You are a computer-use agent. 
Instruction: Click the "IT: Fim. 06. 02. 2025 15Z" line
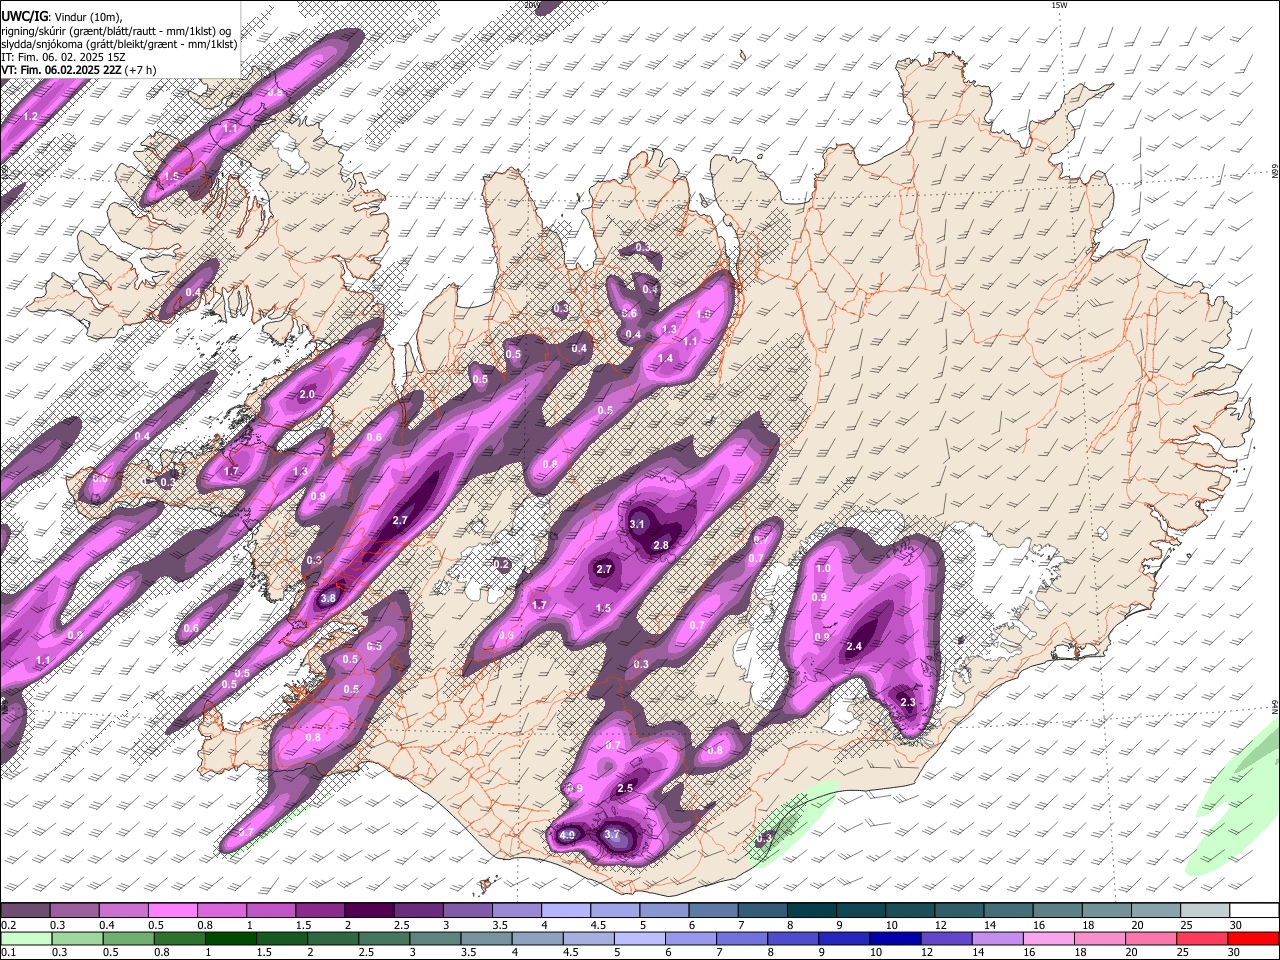coord(62,57)
